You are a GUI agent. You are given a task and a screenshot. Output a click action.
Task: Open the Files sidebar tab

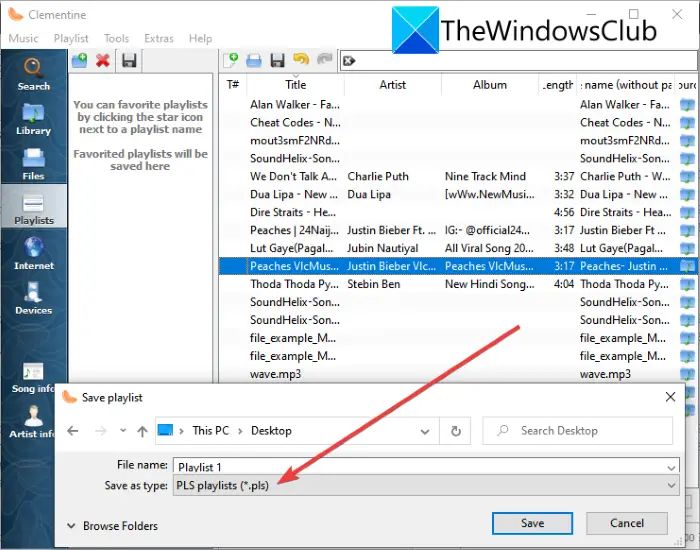click(x=33, y=163)
